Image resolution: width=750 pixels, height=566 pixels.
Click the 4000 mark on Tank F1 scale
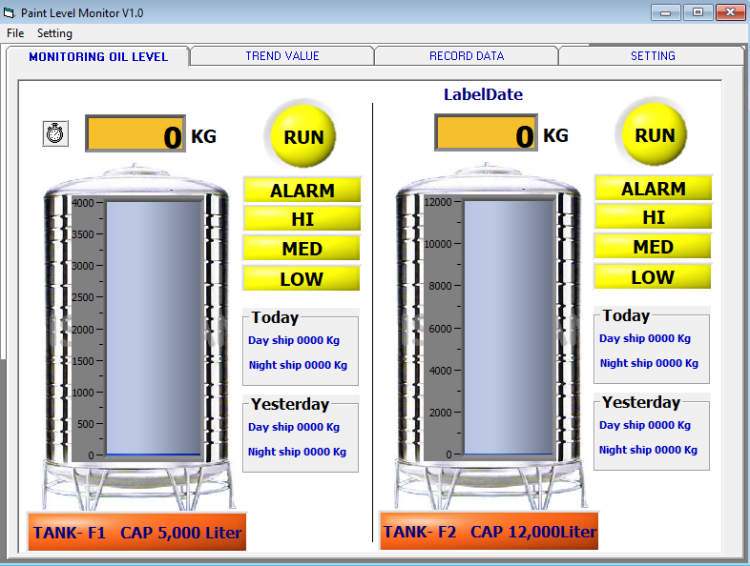pyautogui.click(x=83, y=203)
